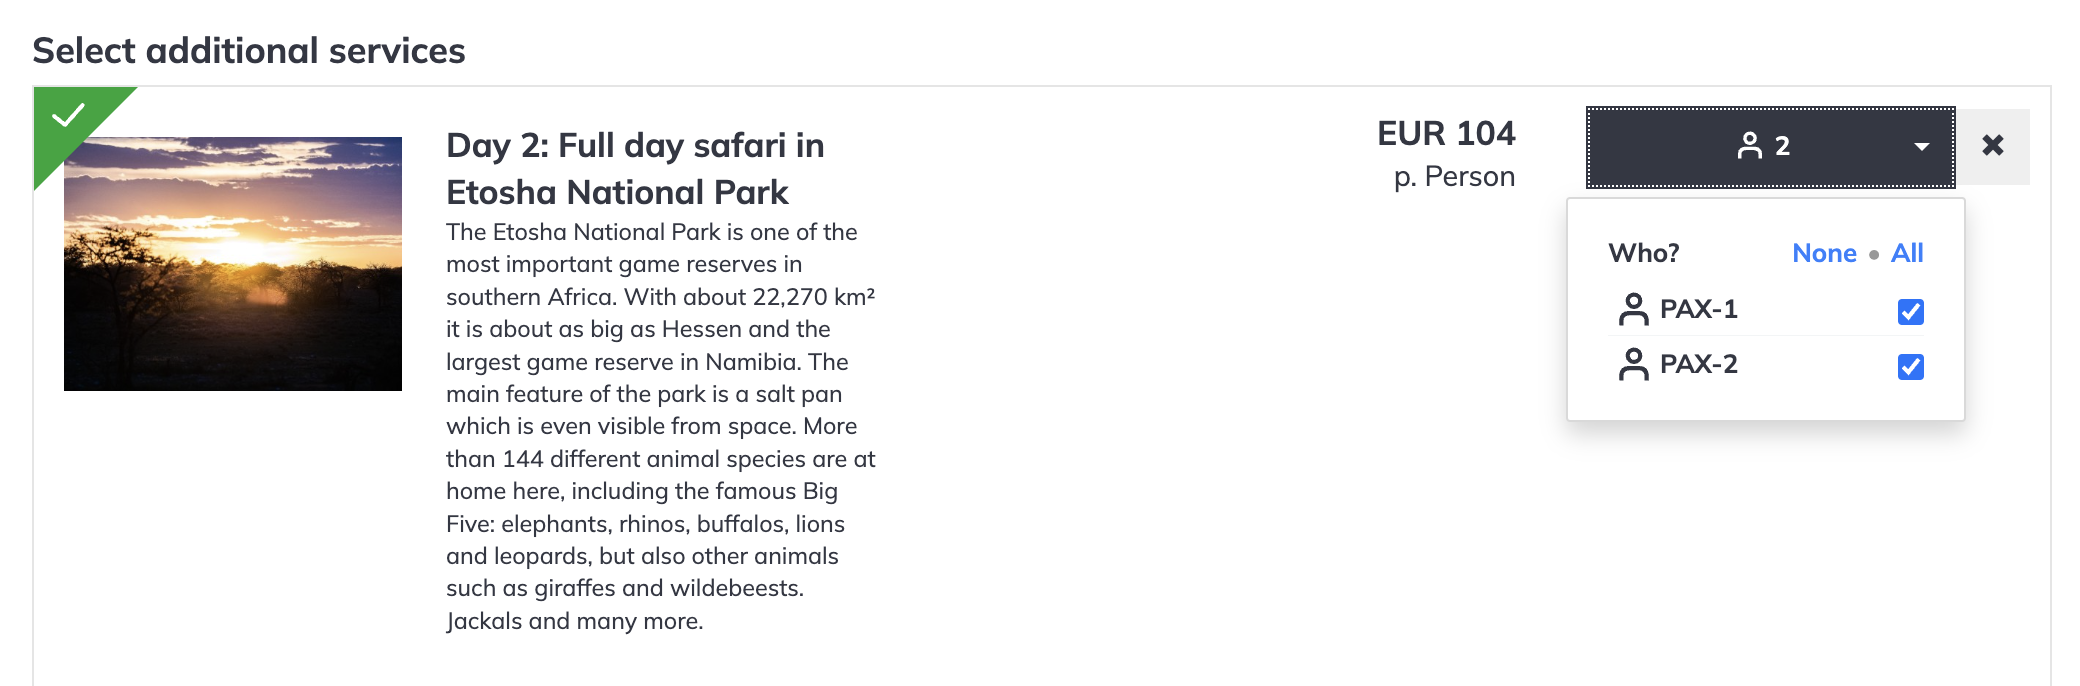
Task: Click the Who? heading in popup
Action: (x=1644, y=253)
